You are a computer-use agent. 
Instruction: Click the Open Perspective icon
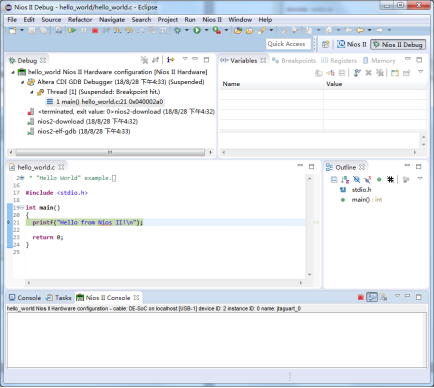[326, 44]
